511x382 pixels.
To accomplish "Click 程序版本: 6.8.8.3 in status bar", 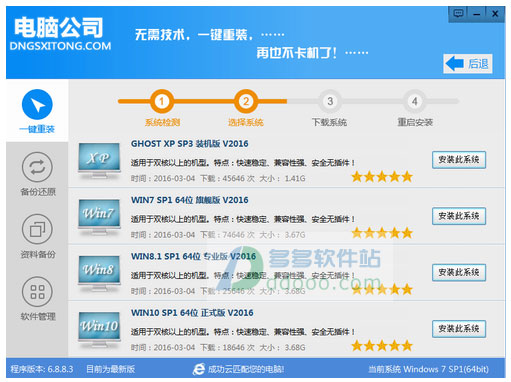I will [x=42, y=369].
